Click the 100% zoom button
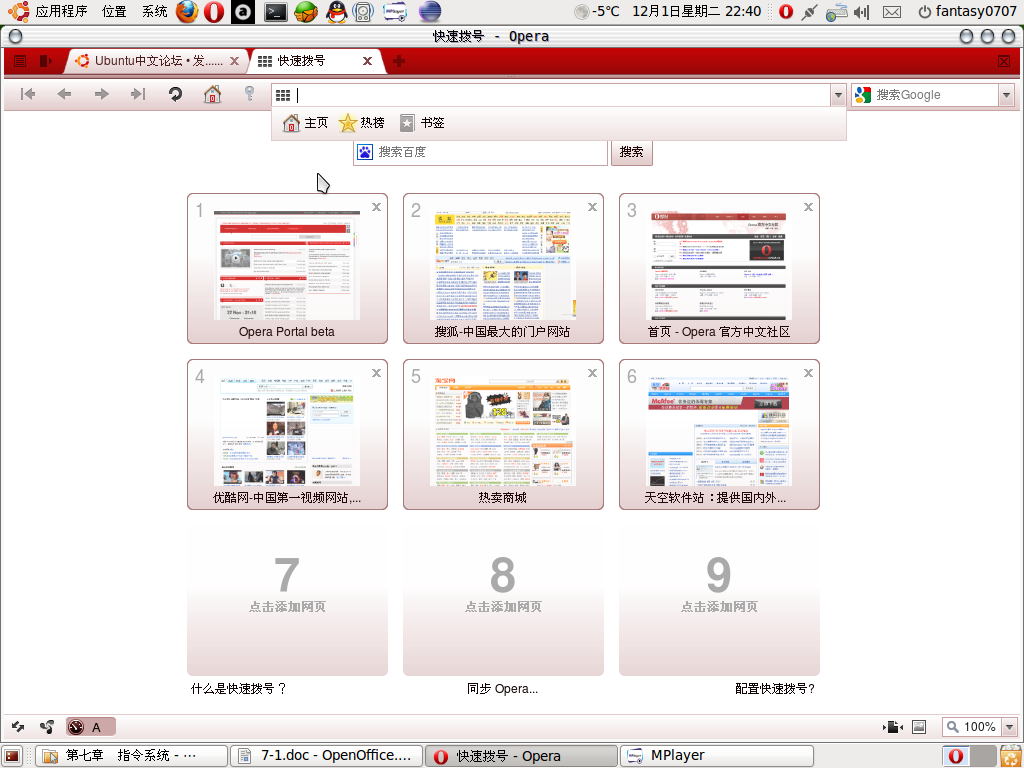The width and height of the screenshot is (1024, 768). point(972,727)
